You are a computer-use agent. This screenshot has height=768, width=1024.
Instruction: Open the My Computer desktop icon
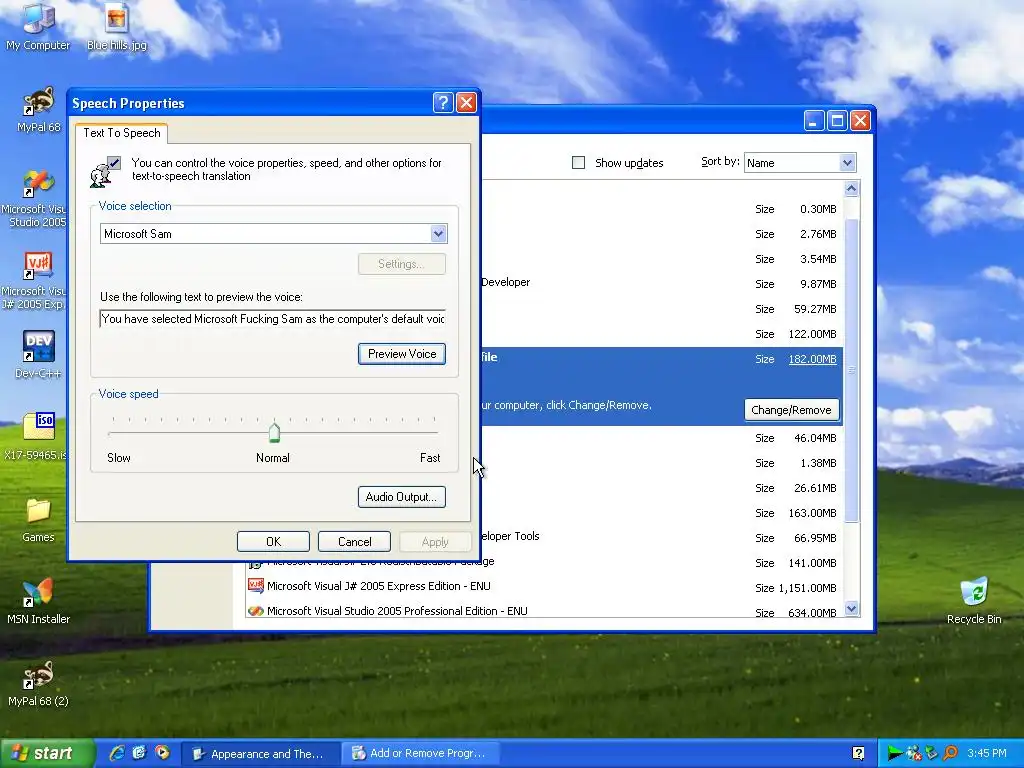click(38, 26)
